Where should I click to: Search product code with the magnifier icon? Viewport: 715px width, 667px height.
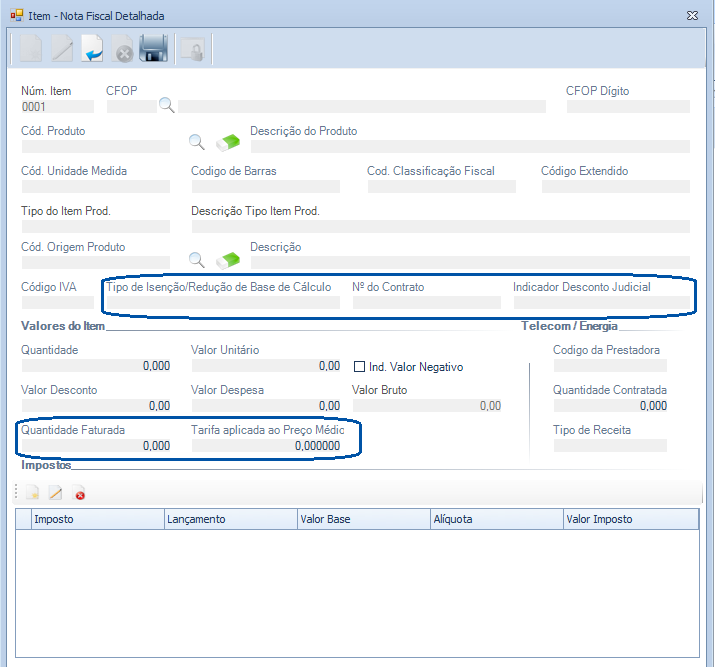(x=197, y=142)
